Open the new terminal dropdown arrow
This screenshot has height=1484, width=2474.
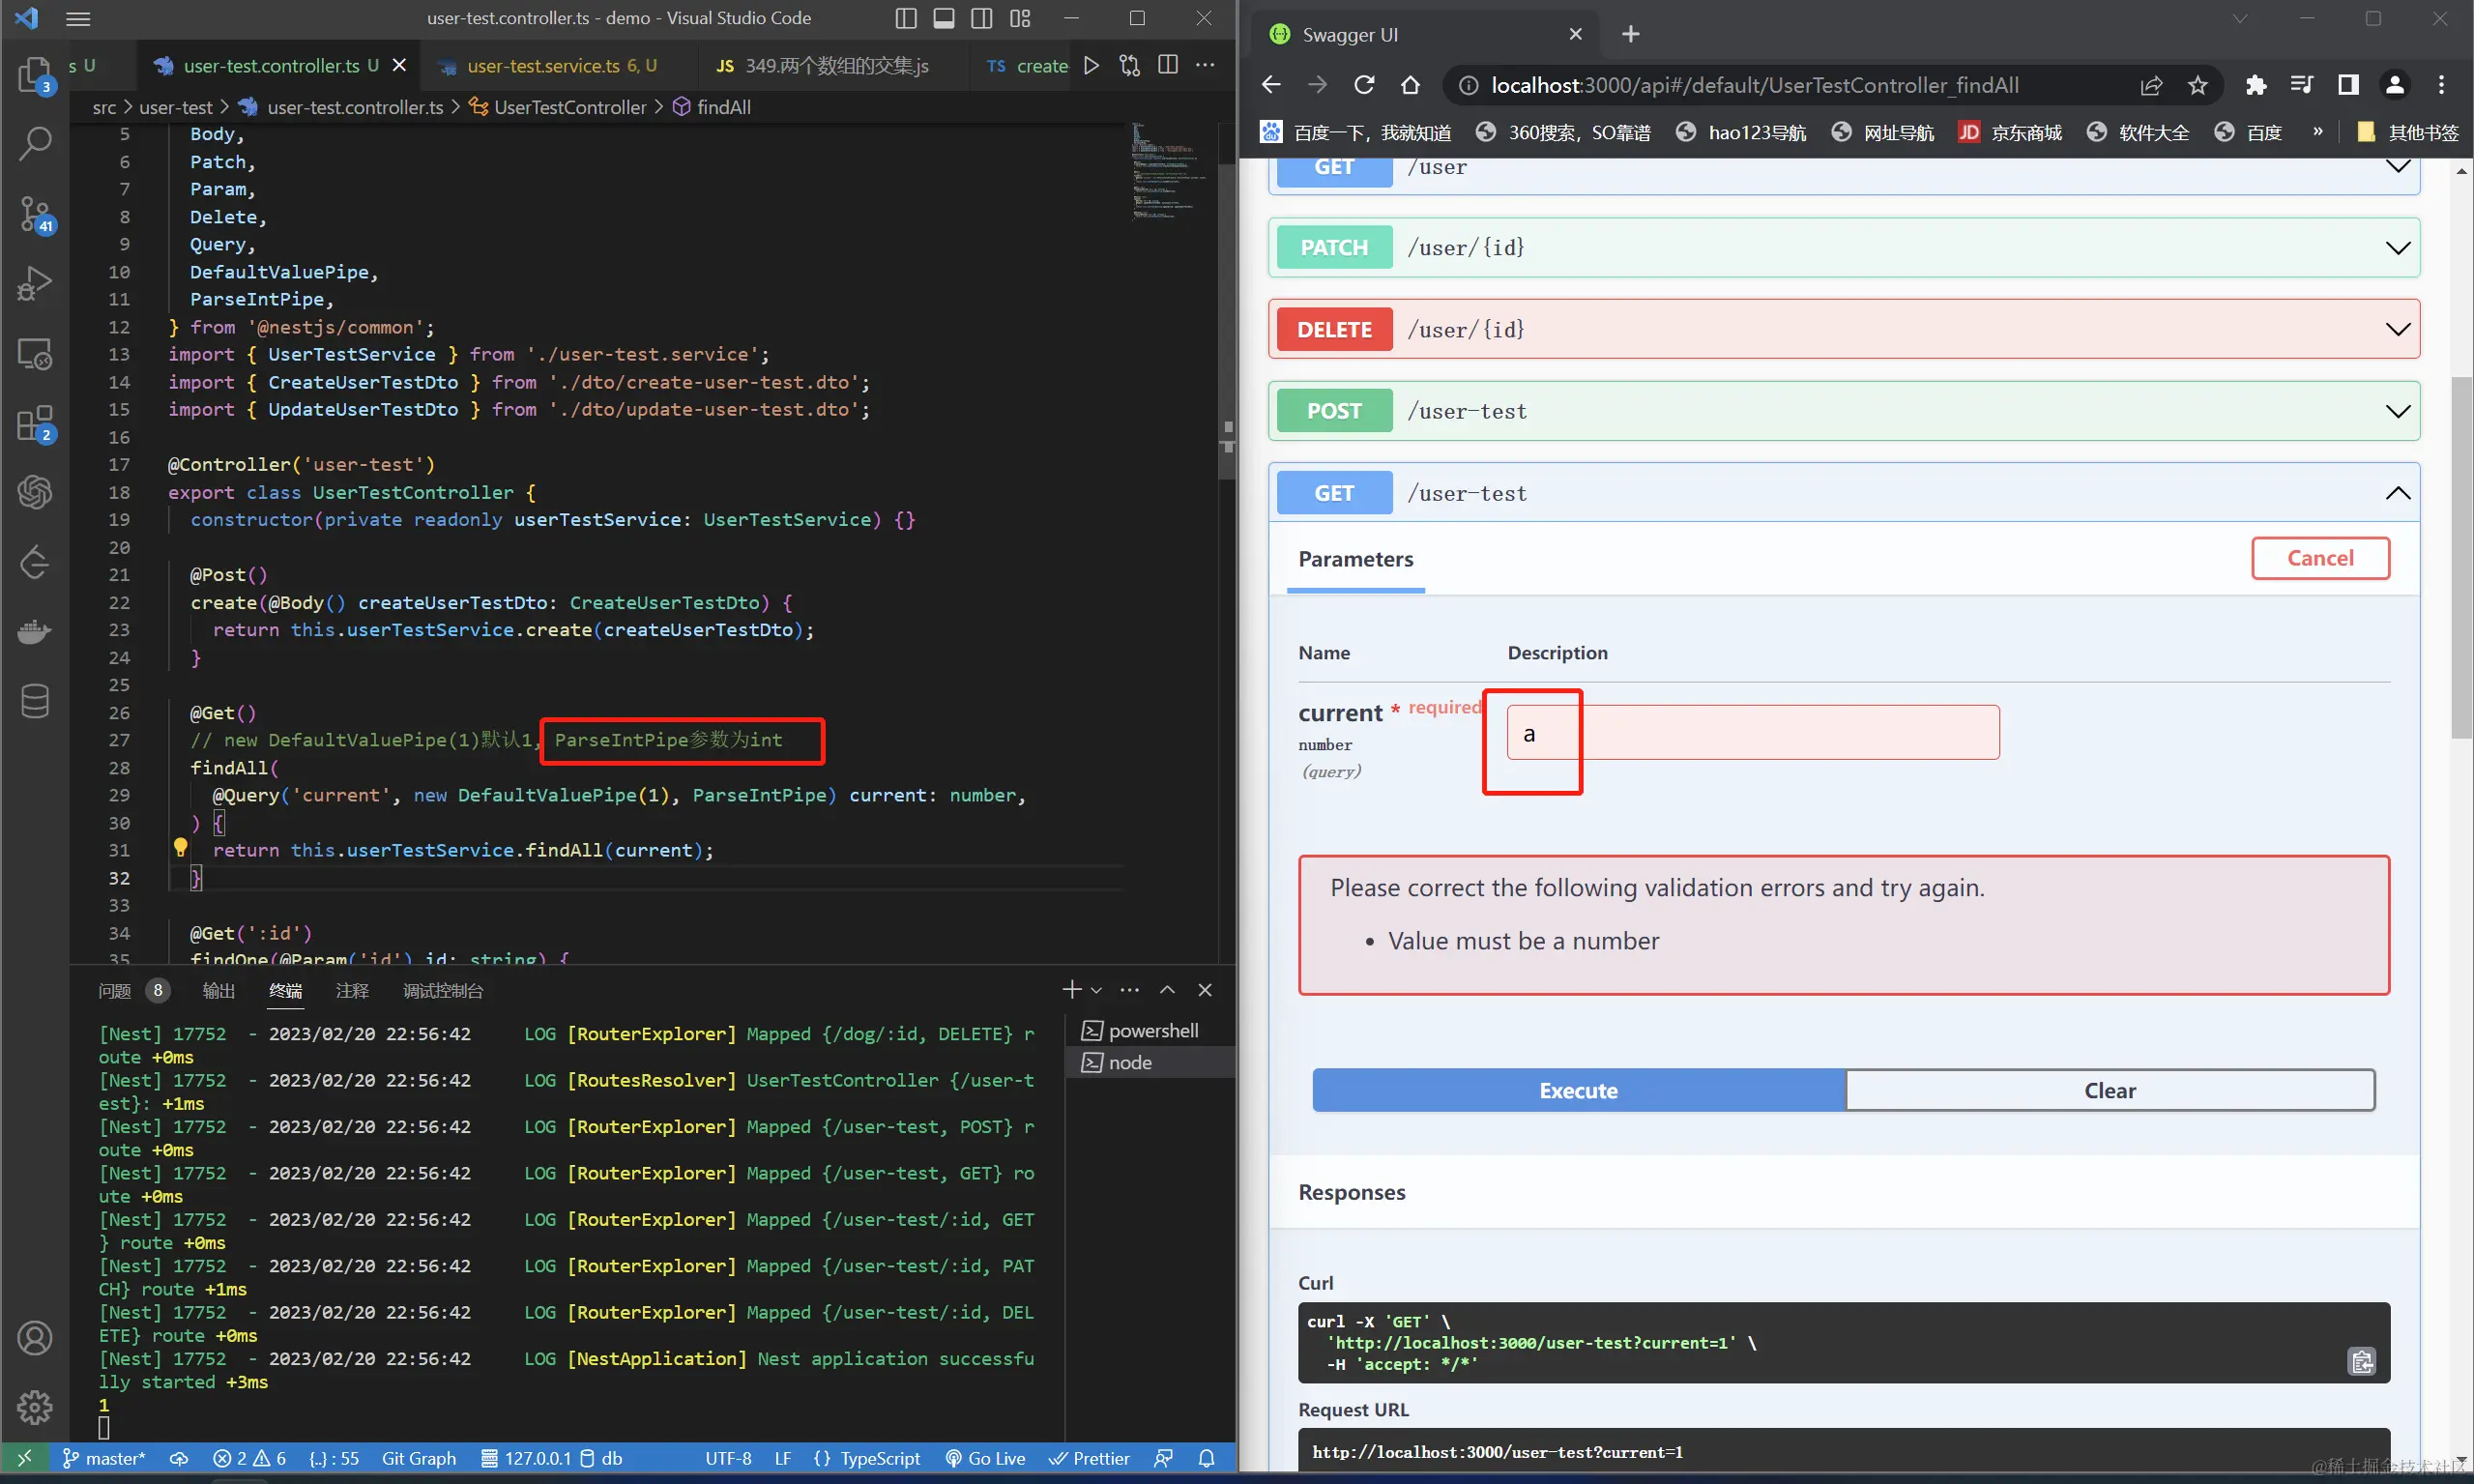(1097, 990)
